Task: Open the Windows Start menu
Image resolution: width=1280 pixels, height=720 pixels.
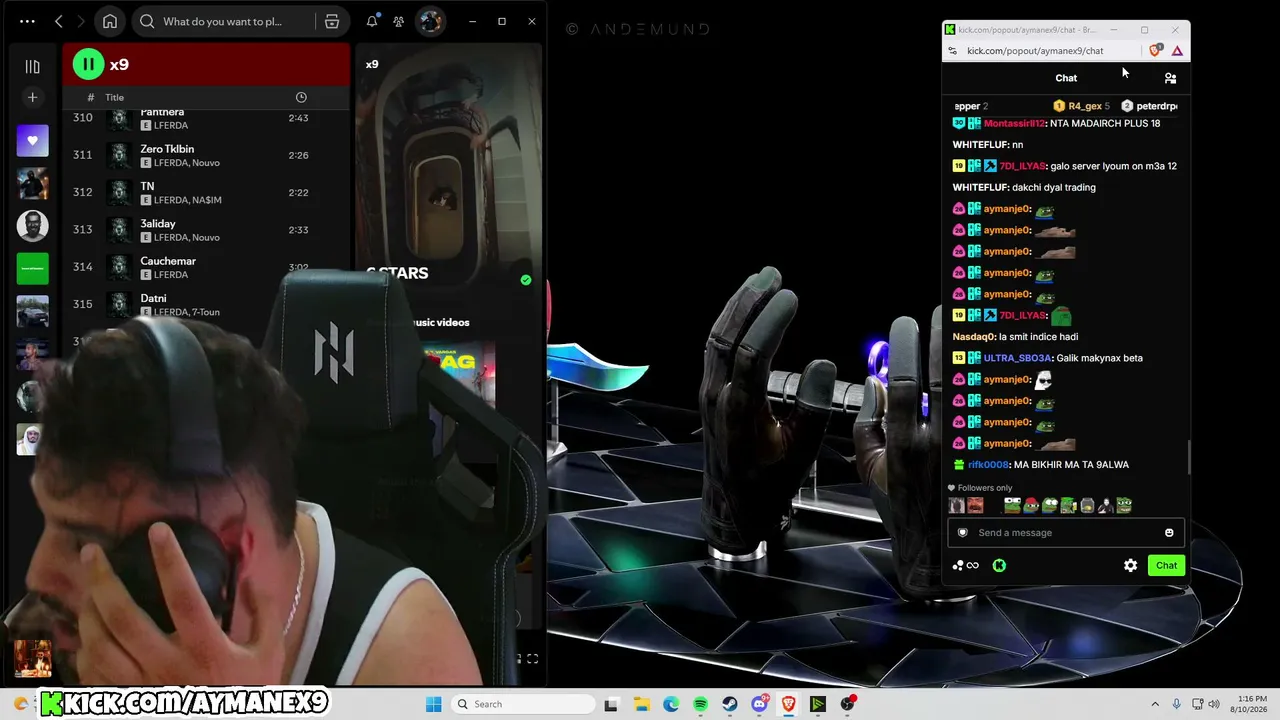Action: [433, 704]
